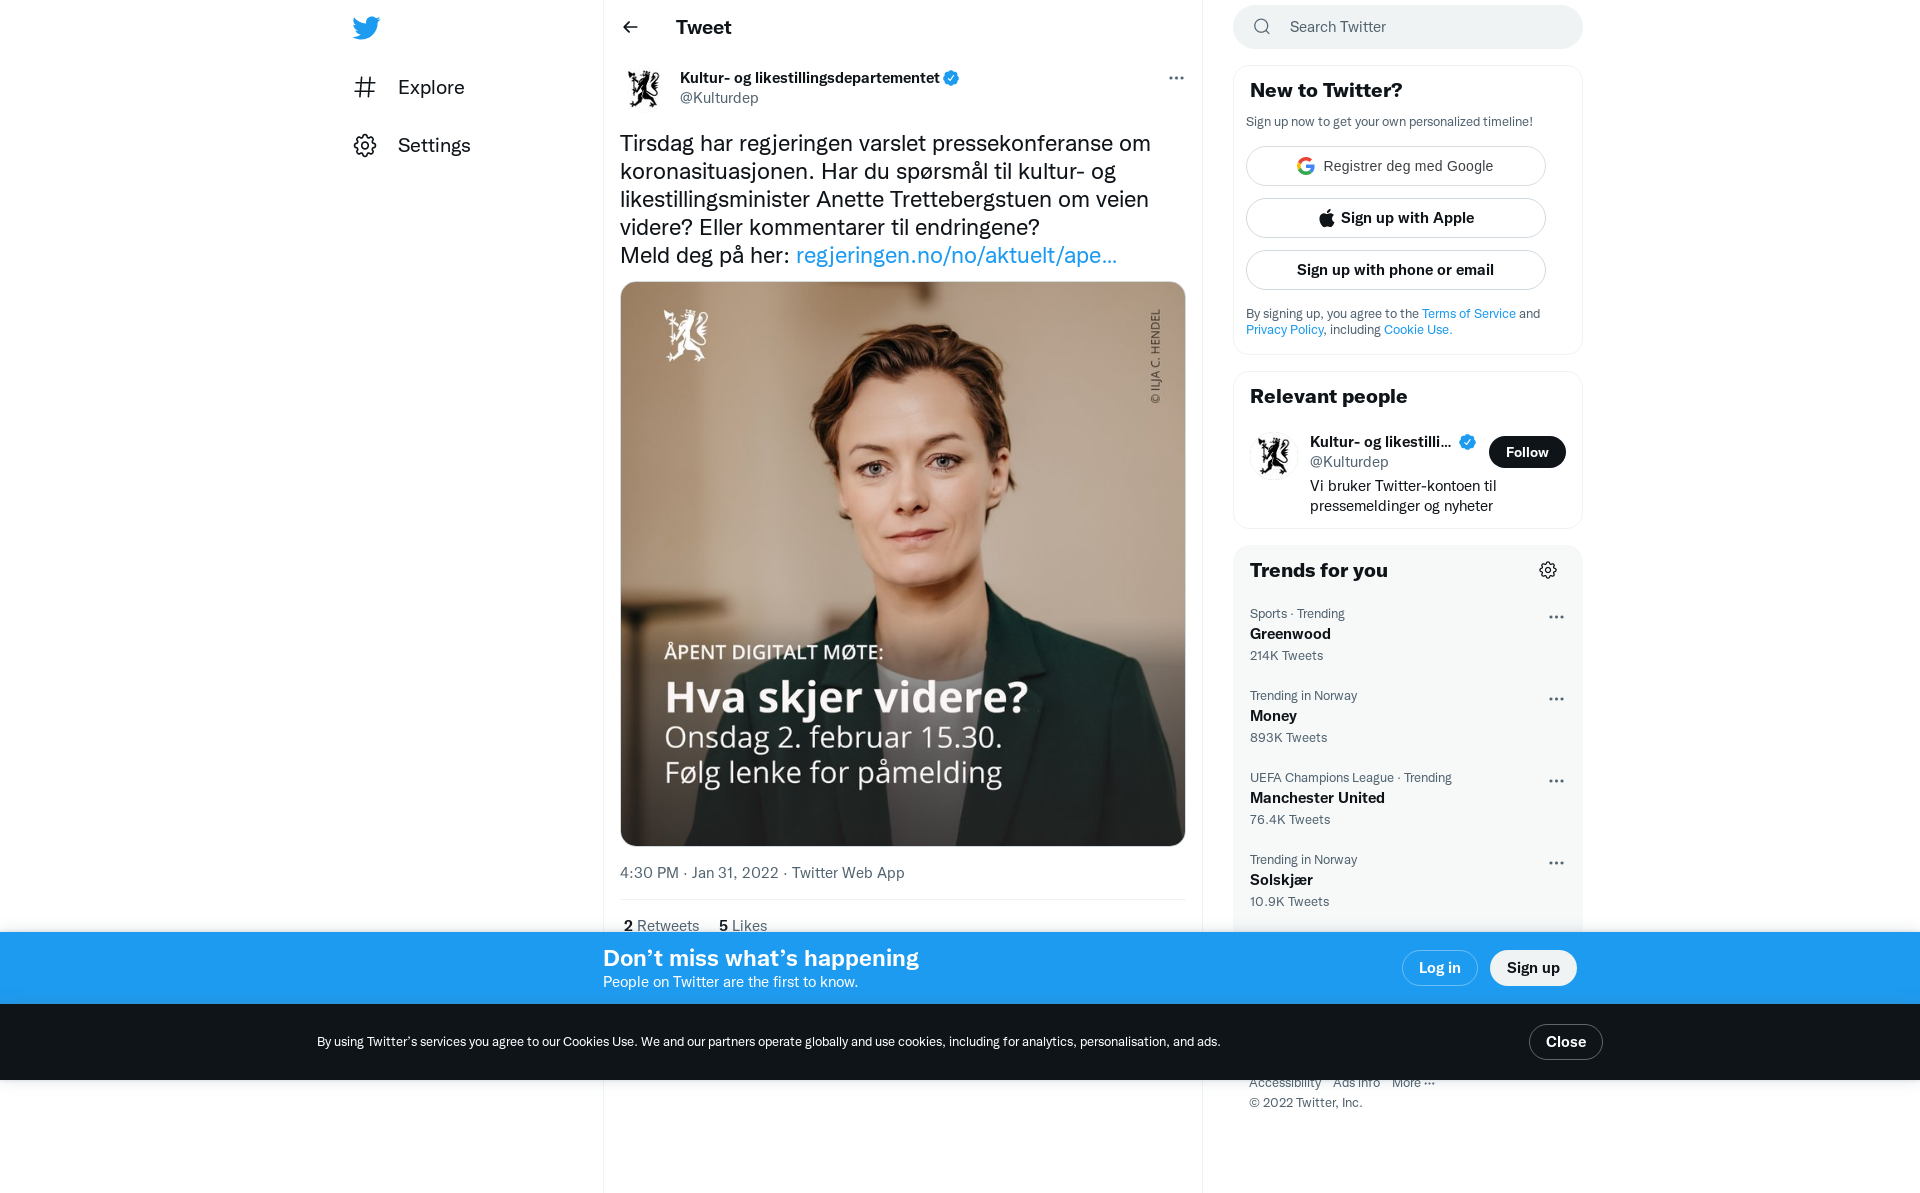Open Explore via the hashtag icon
This screenshot has height=1193, width=1920.
click(365, 88)
